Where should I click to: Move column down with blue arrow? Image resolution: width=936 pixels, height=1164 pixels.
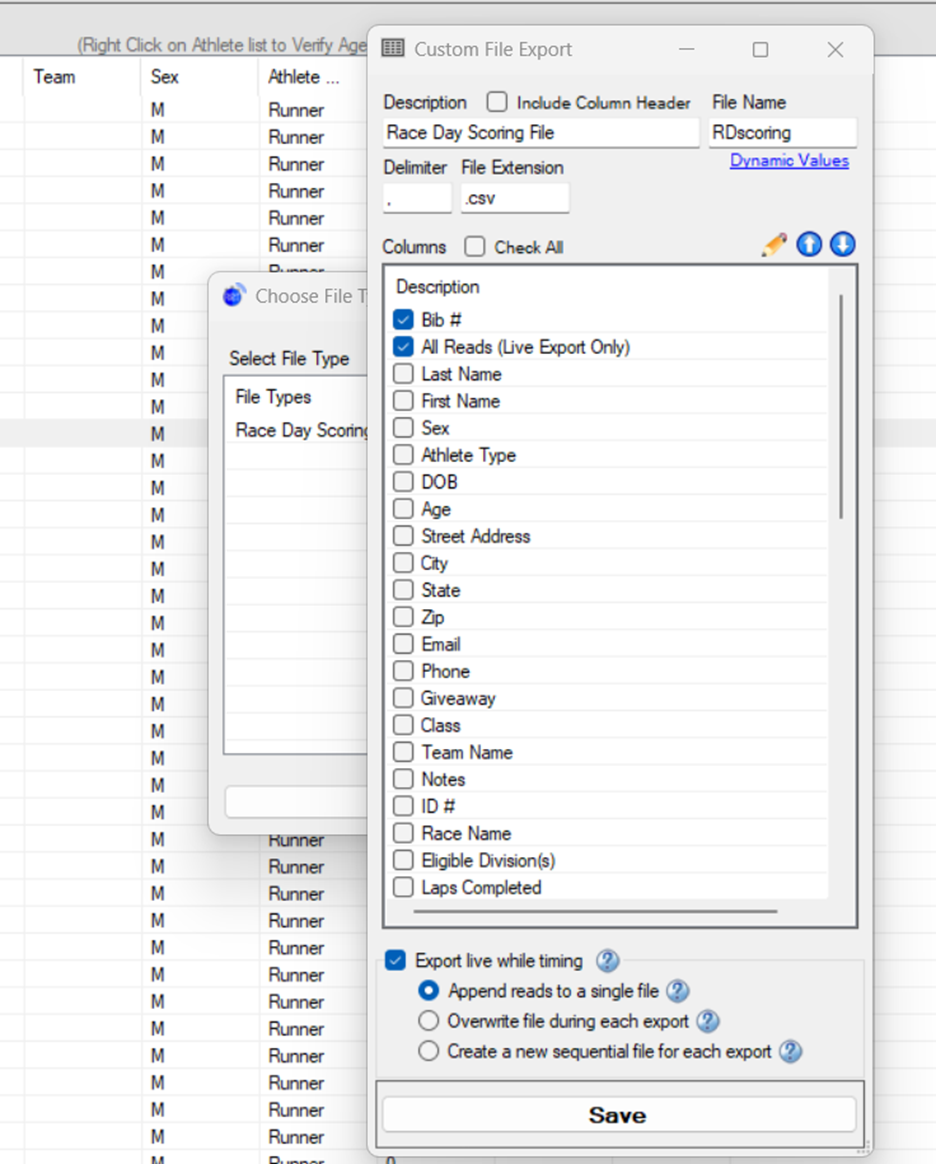(842, 244)
